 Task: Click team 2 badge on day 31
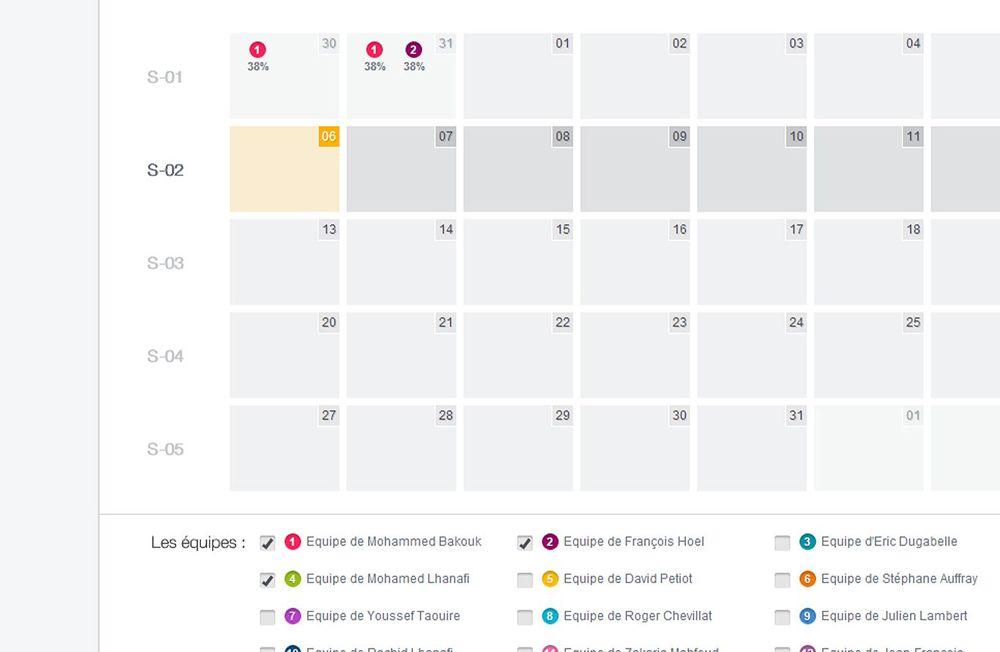[413, 50]
